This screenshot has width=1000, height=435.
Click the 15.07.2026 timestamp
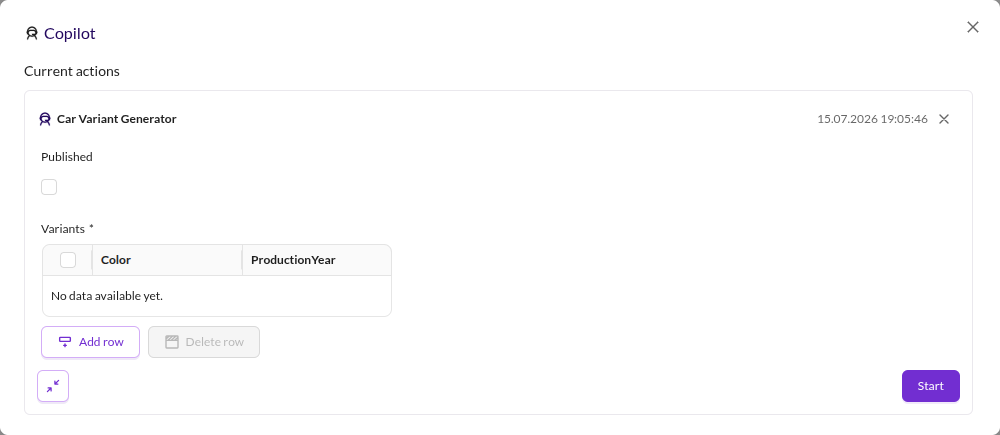[872, 119]
